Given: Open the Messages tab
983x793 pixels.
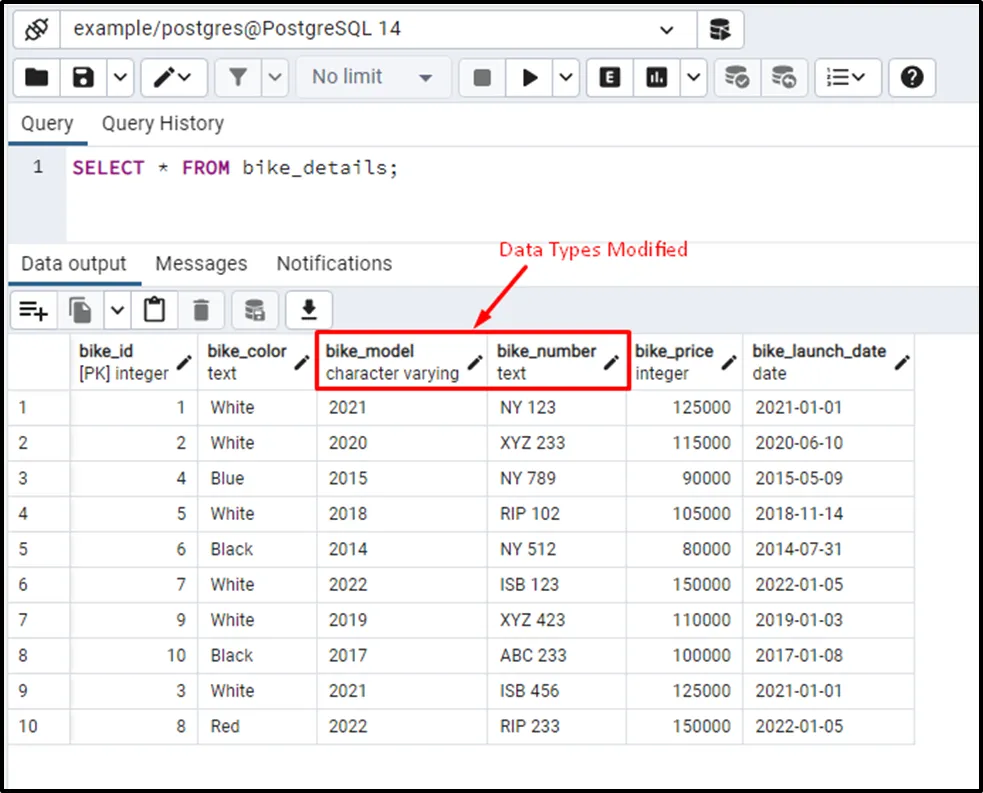Looking at the screenshot, I should tap(201, 264).
